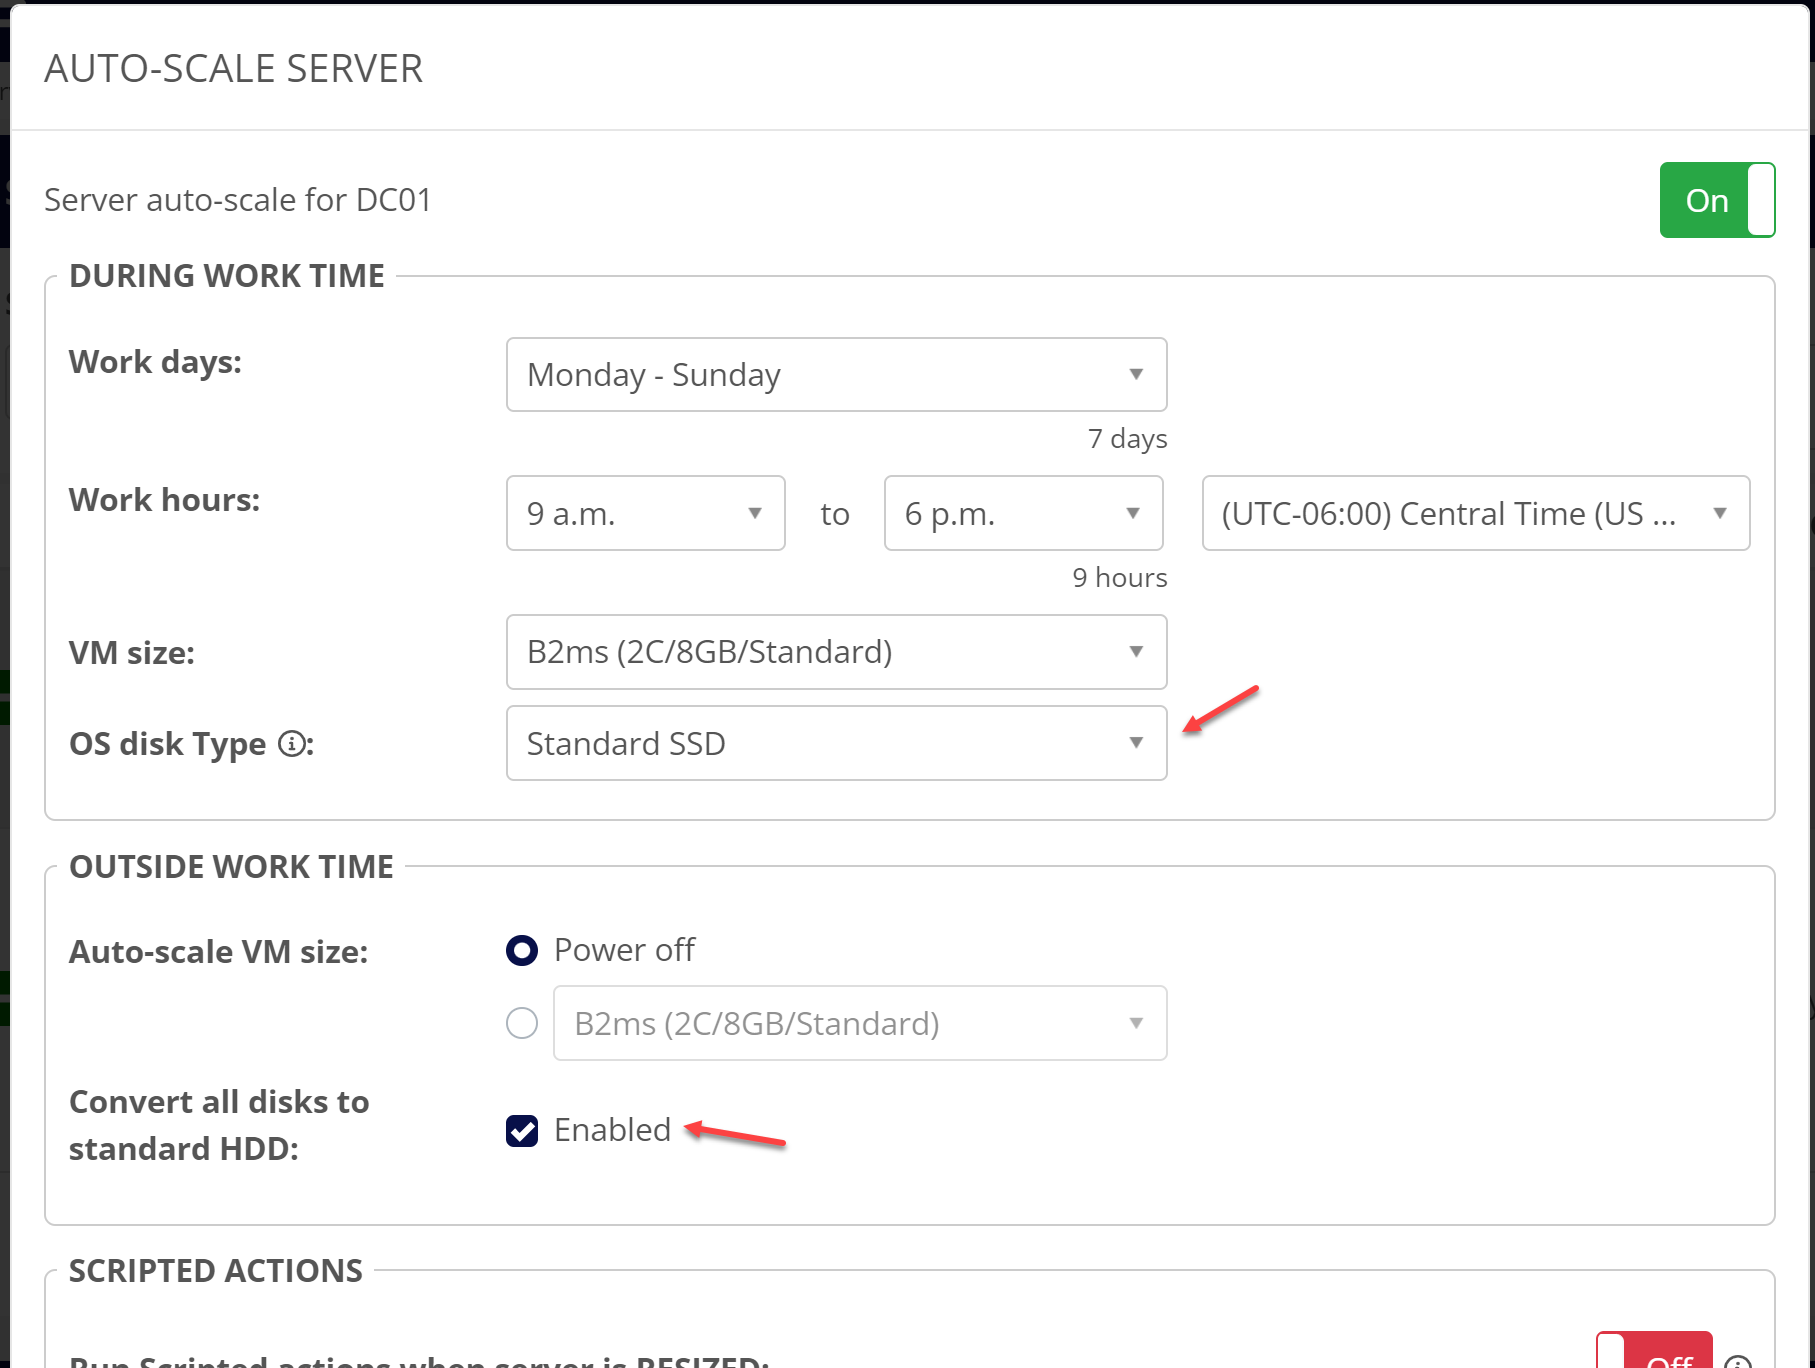This screenshot has height=1368, width=1815.
Task: Click the DURING WORK TIME section heading
Action: pos(227,276)
